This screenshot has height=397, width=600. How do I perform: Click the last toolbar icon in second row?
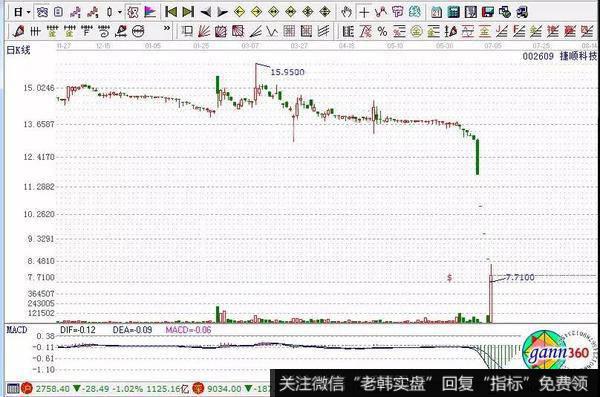click(587, 31)
